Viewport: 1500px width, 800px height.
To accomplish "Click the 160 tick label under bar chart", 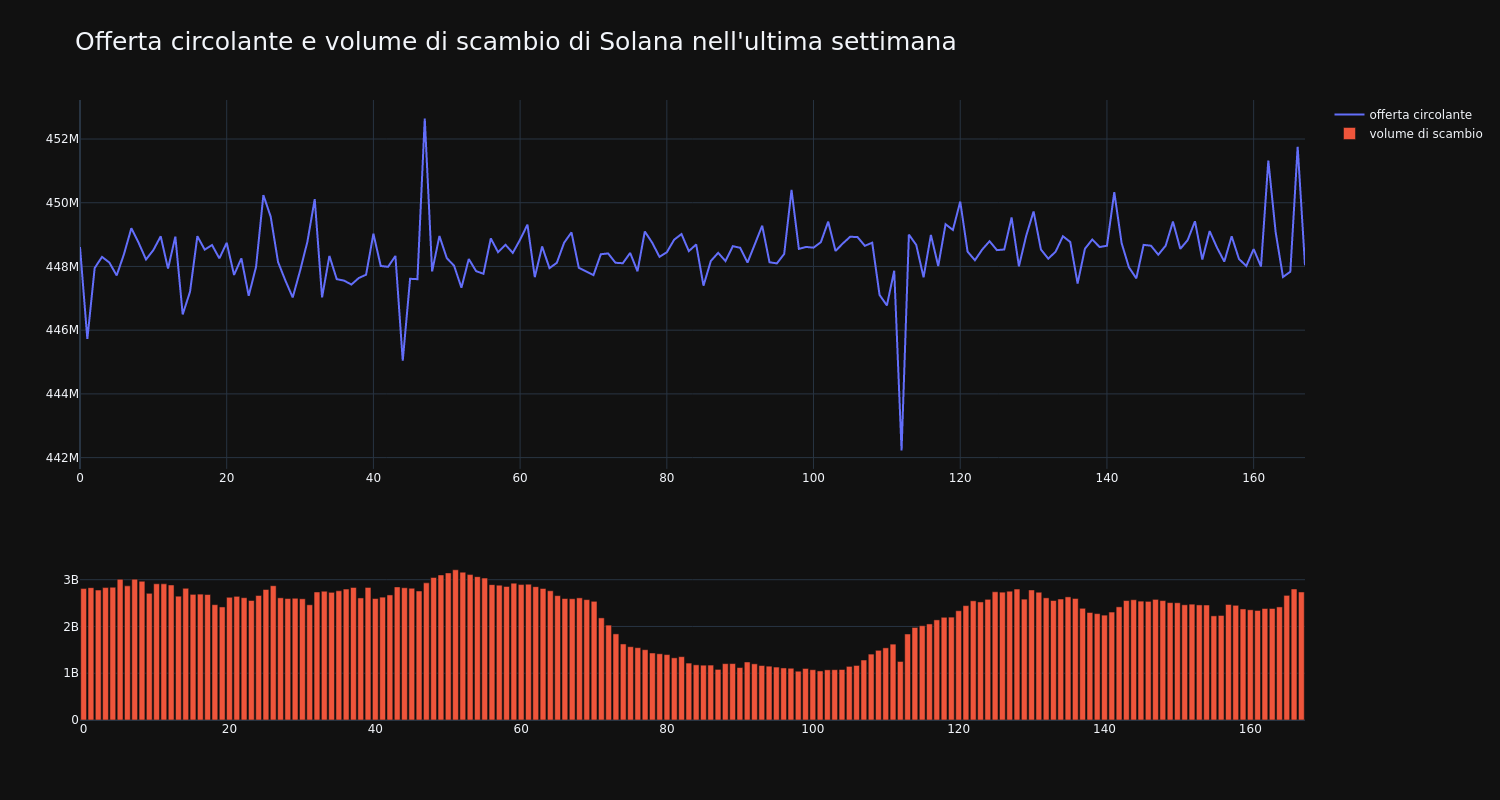I will click(1250, 730).
